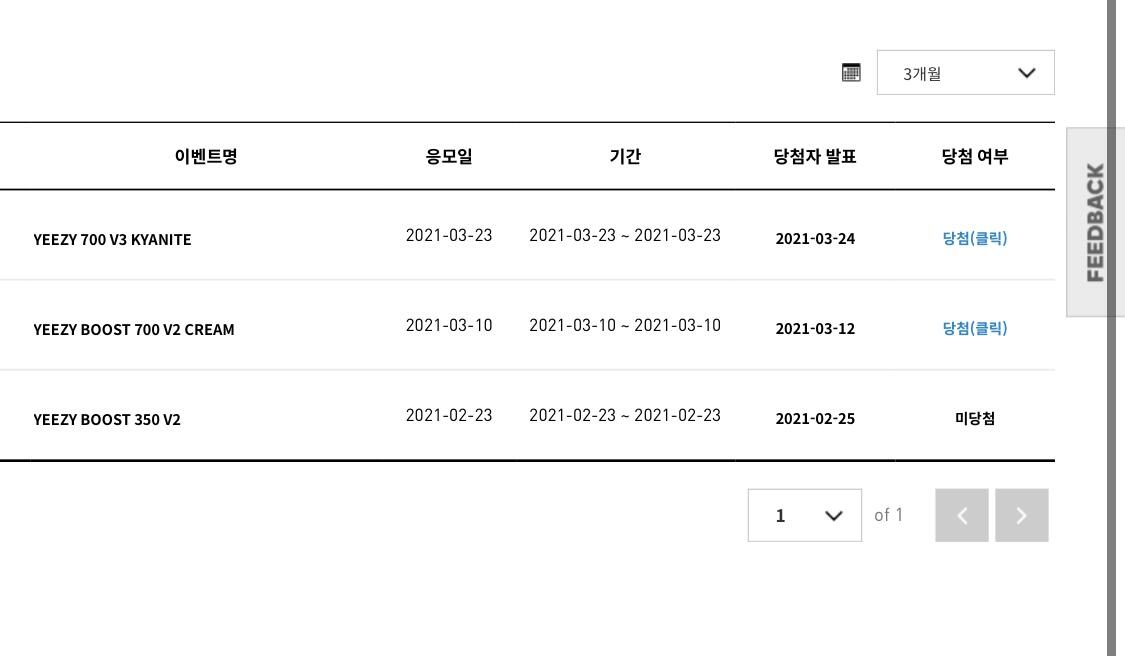This screenshot has height=656, width=1125.
Task: Click the 미당첨 result for YEEZY BOOST 350 V2
Action: [x=974, y=418]
